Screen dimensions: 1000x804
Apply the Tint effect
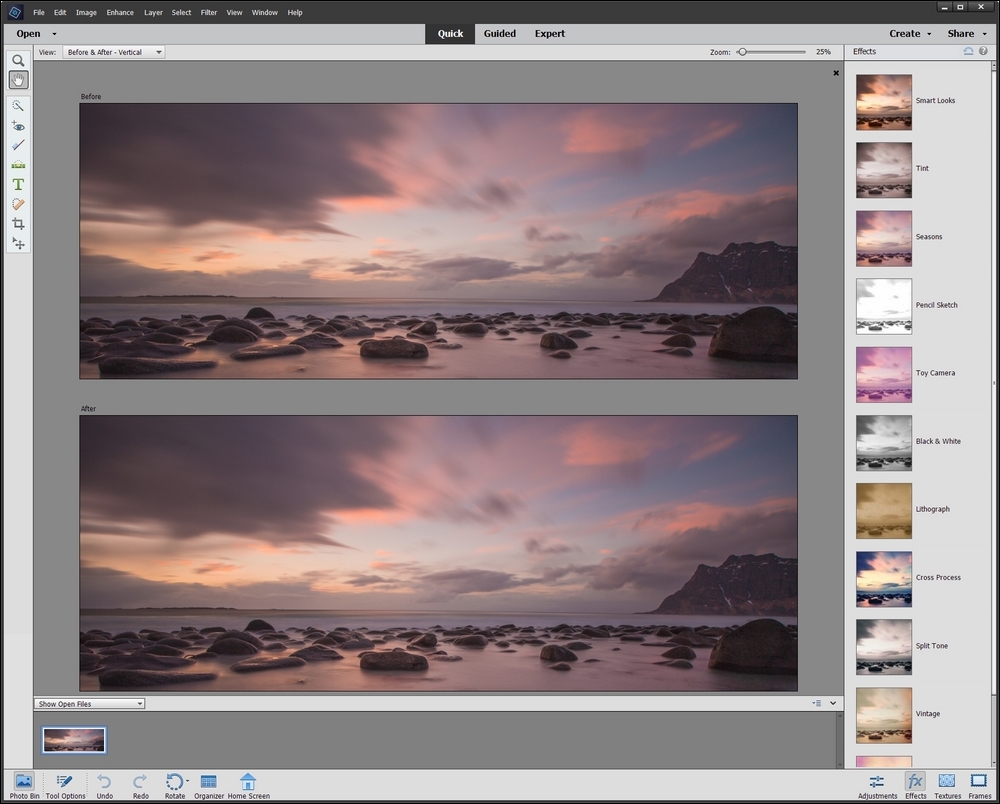[884, 170]
